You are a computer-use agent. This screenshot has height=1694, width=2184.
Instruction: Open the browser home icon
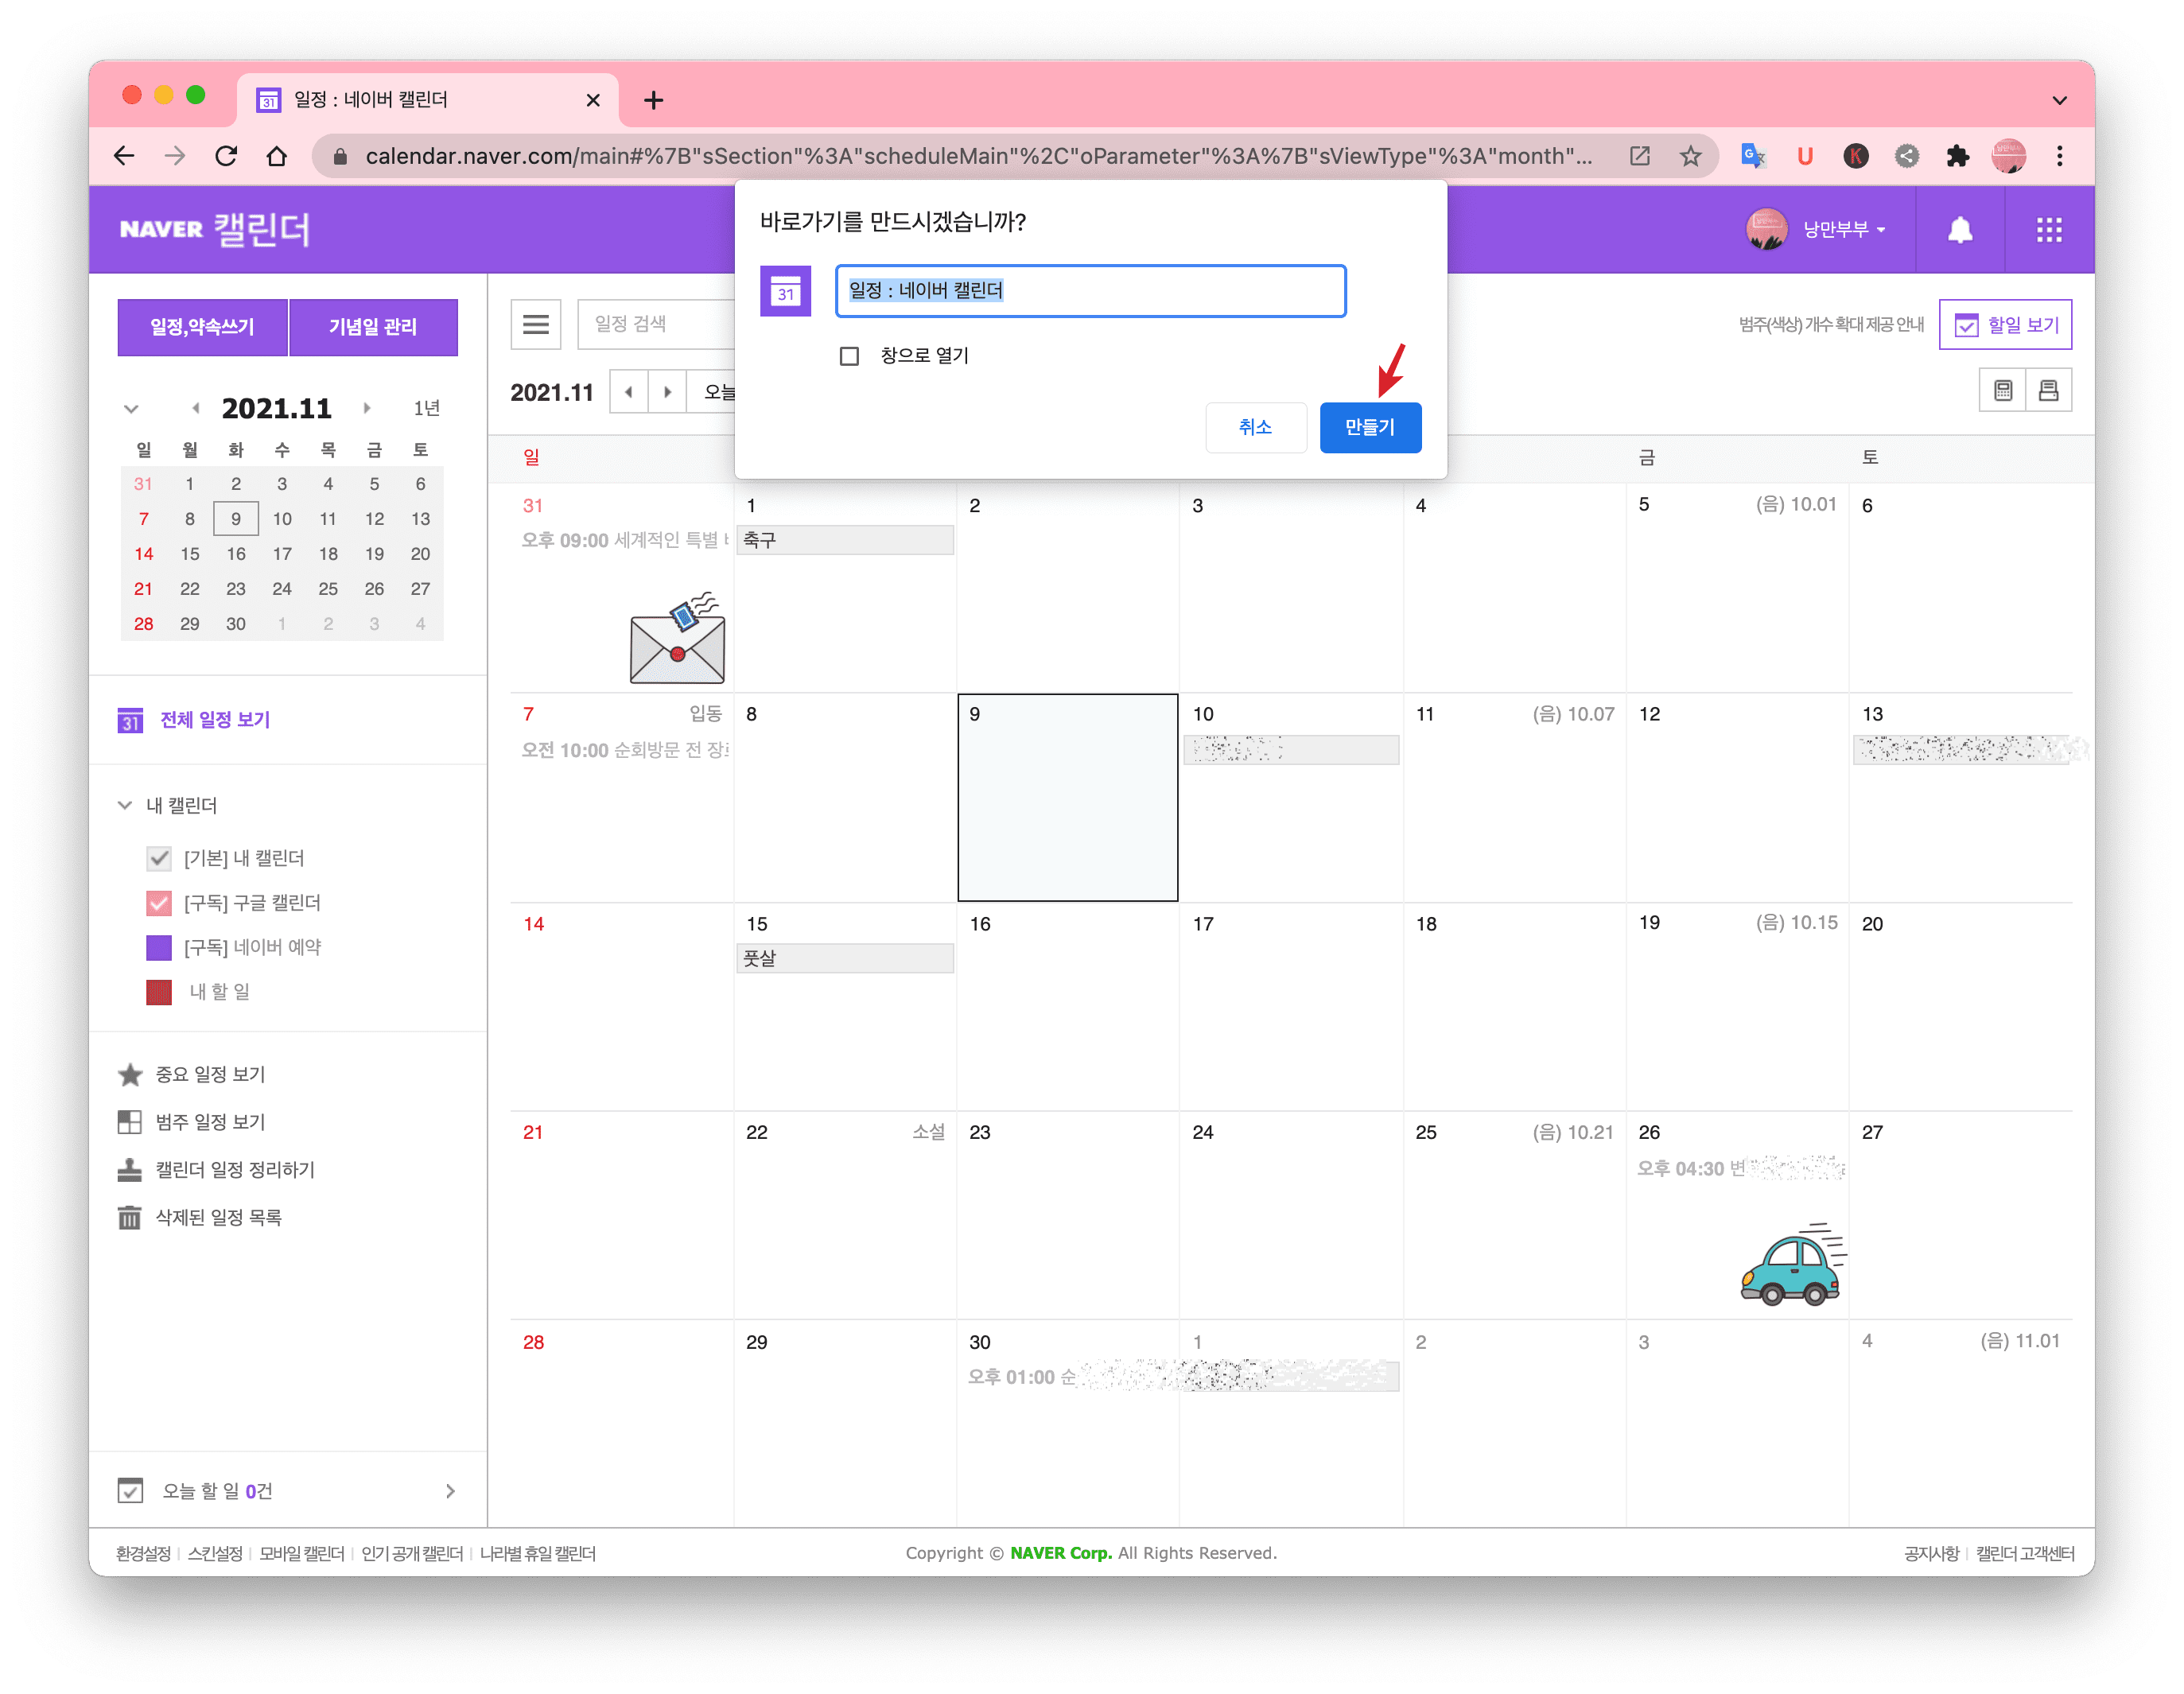point(277,156)
